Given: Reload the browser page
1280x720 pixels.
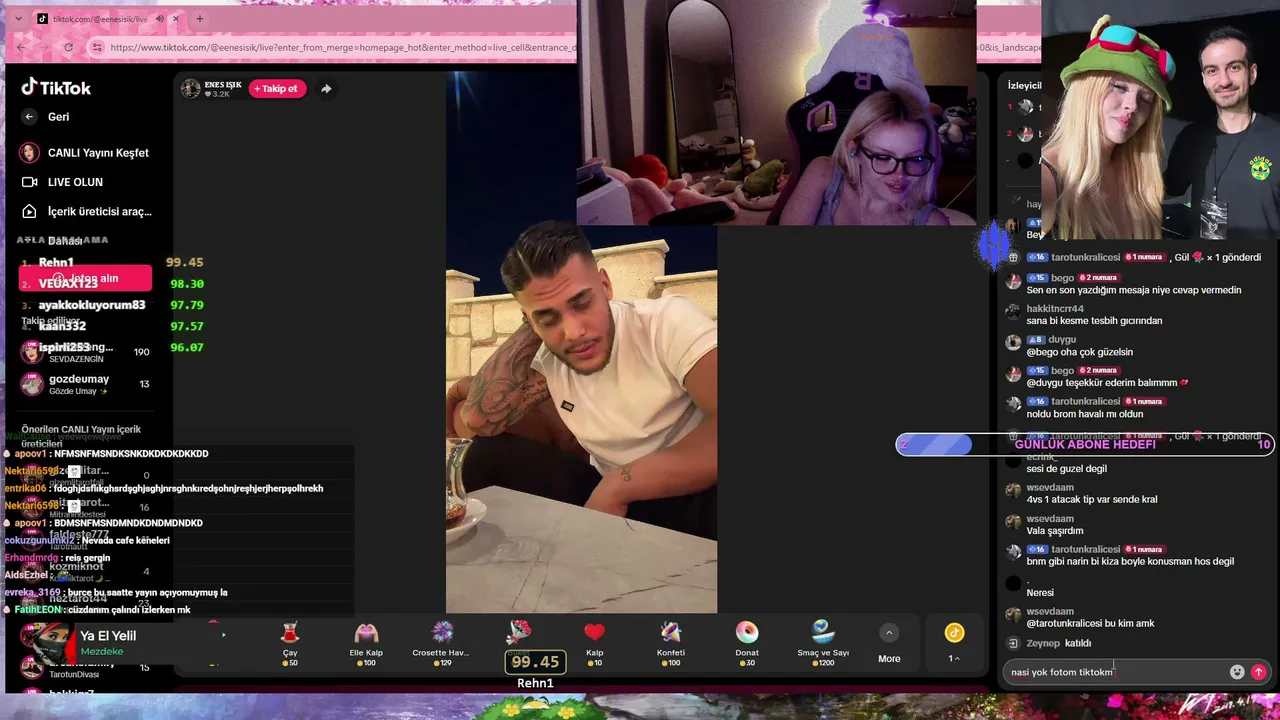Looking at the screenshot, I should click(68, 47).
